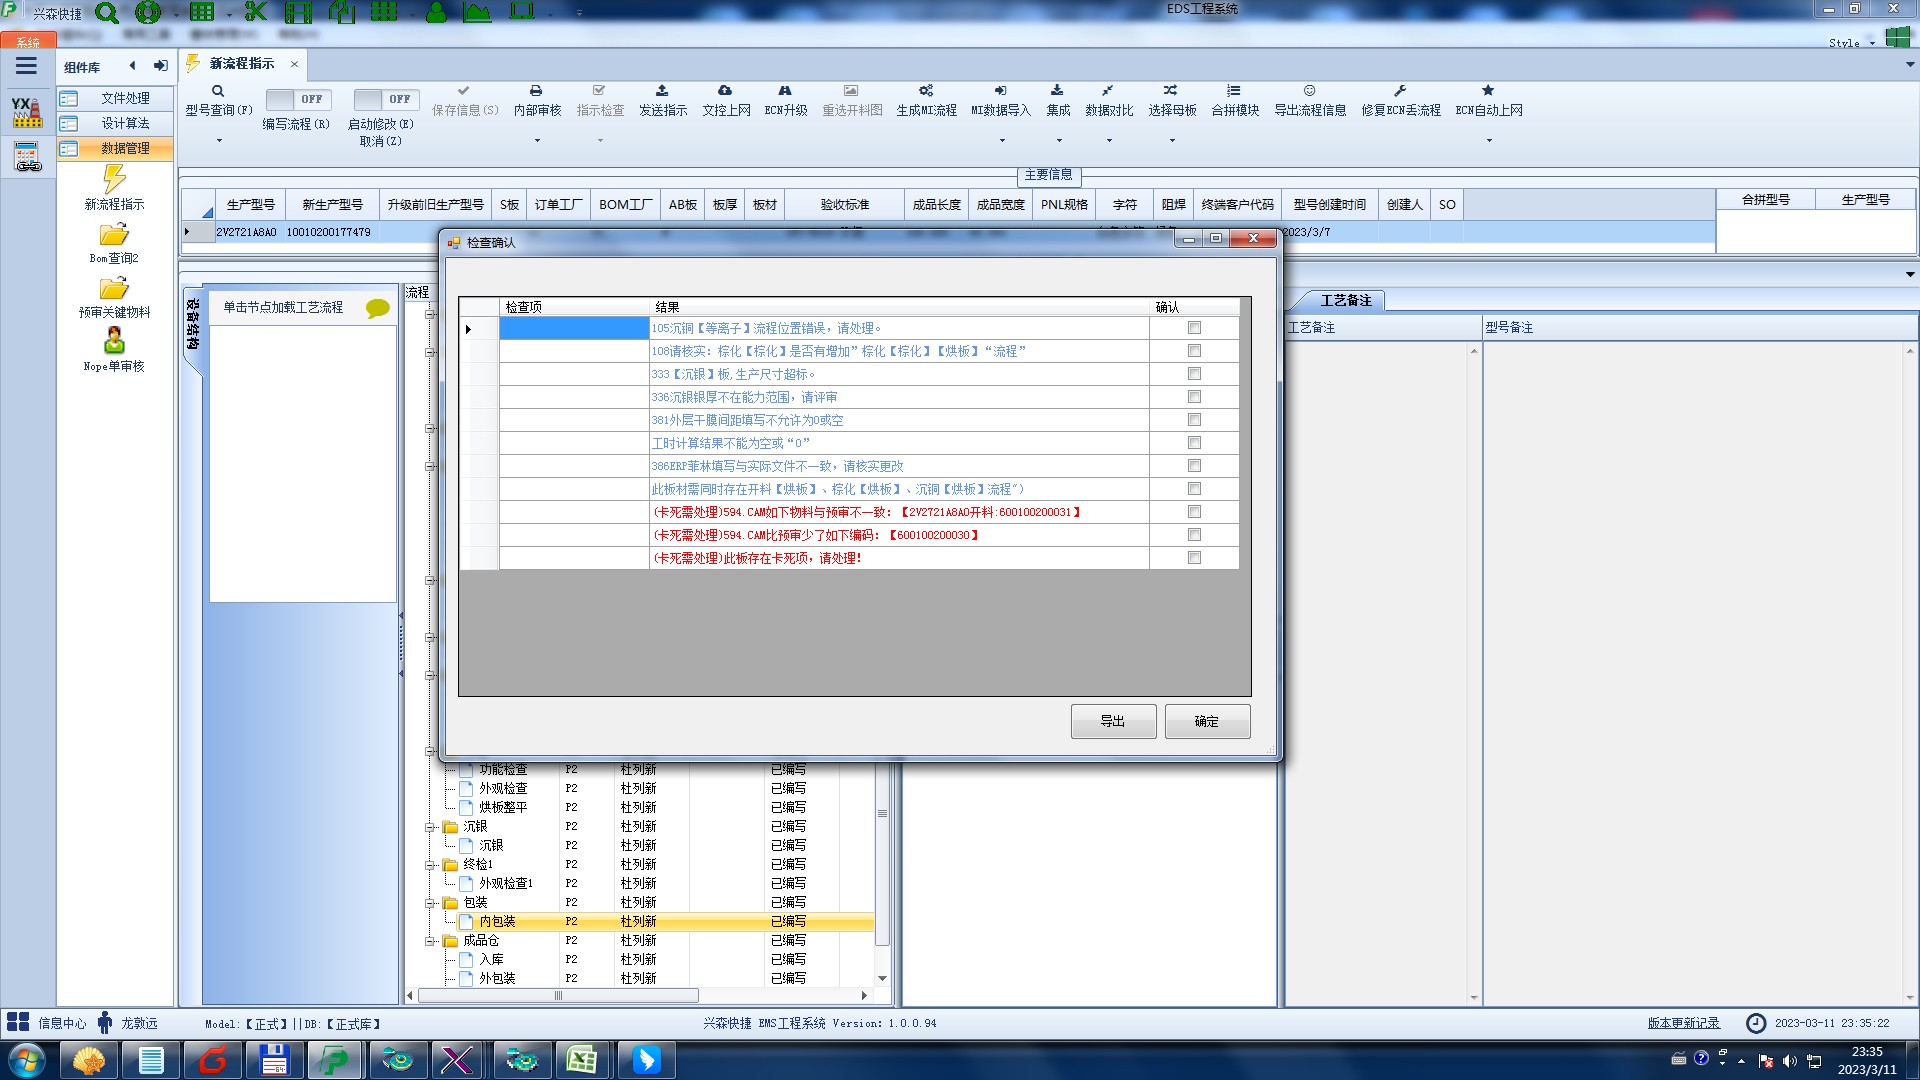1920x1080 pixels.
Task: Open Excel from the taskbar
Action: 581,1060
